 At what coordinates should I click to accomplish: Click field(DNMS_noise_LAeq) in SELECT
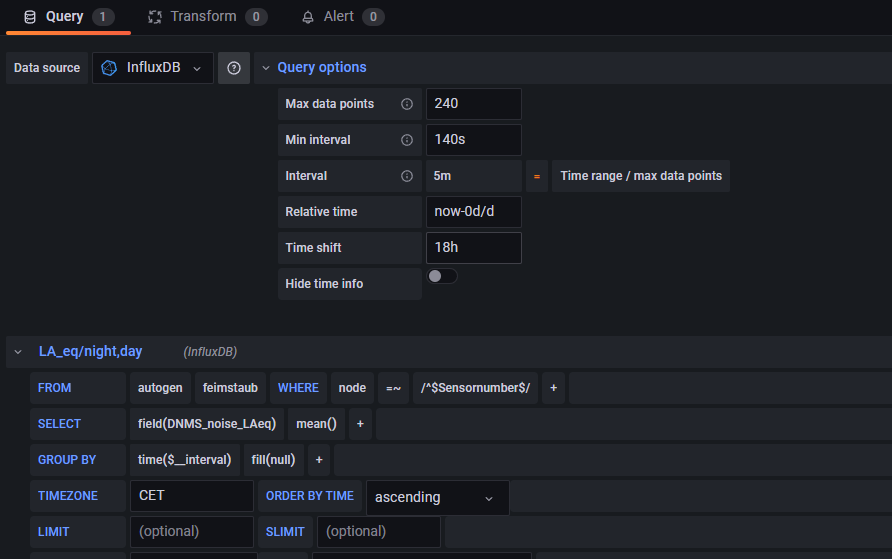tap(207, 424)
